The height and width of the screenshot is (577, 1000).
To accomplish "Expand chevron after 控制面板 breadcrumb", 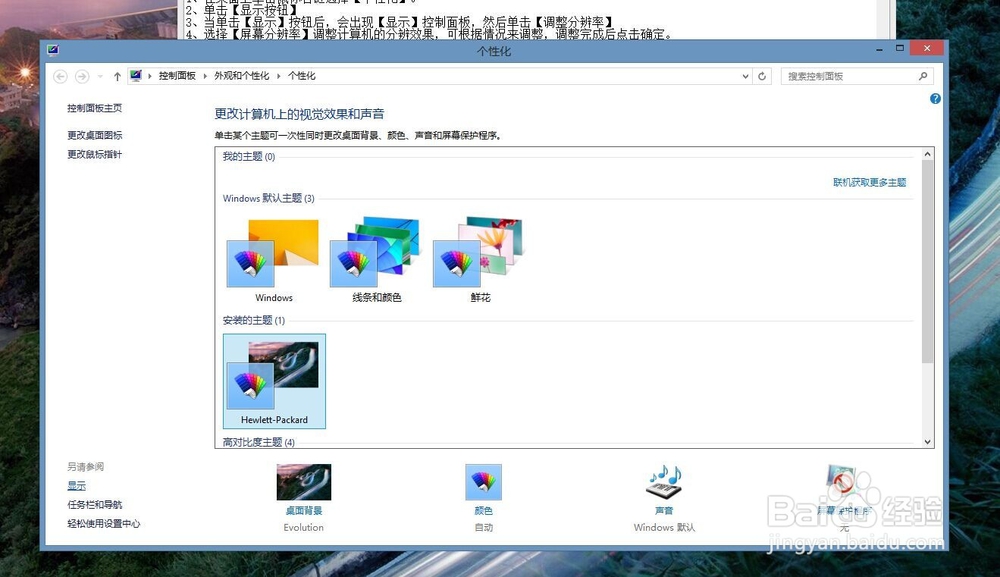I will [205, 76].
